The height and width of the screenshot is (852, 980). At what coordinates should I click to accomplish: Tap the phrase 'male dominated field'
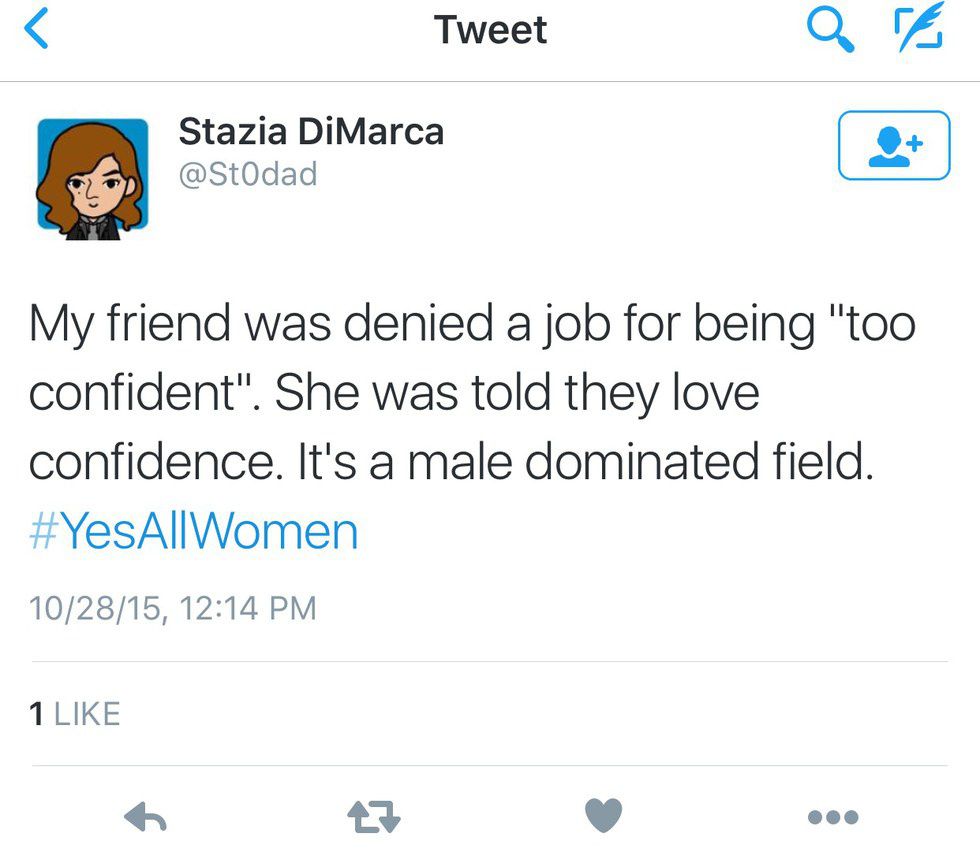click(x=640, y=461)
